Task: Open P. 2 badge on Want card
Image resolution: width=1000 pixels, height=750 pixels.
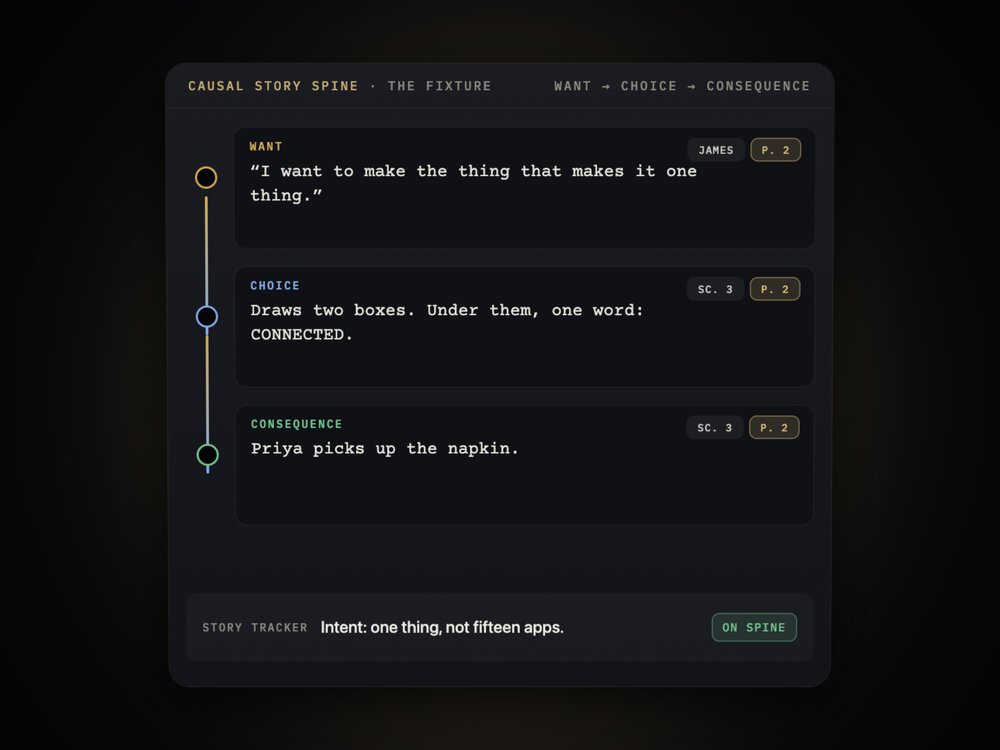Action: 775,150
